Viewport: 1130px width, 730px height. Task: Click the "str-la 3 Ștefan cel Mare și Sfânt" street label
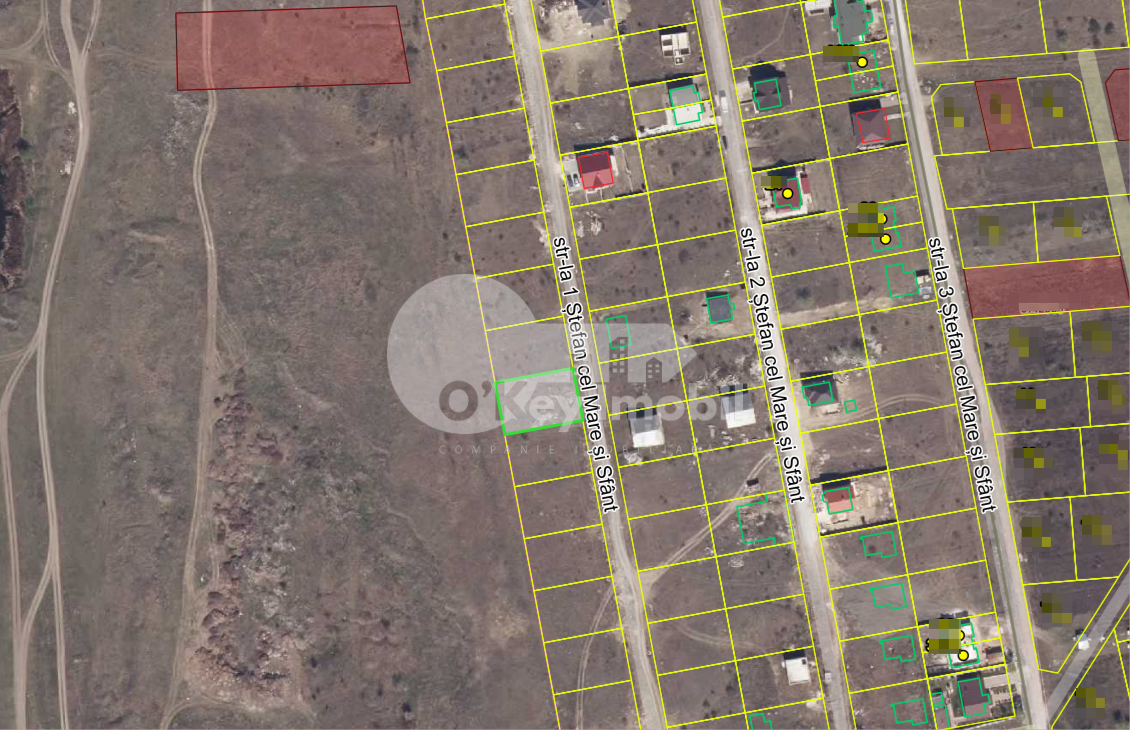coord(960,374)
